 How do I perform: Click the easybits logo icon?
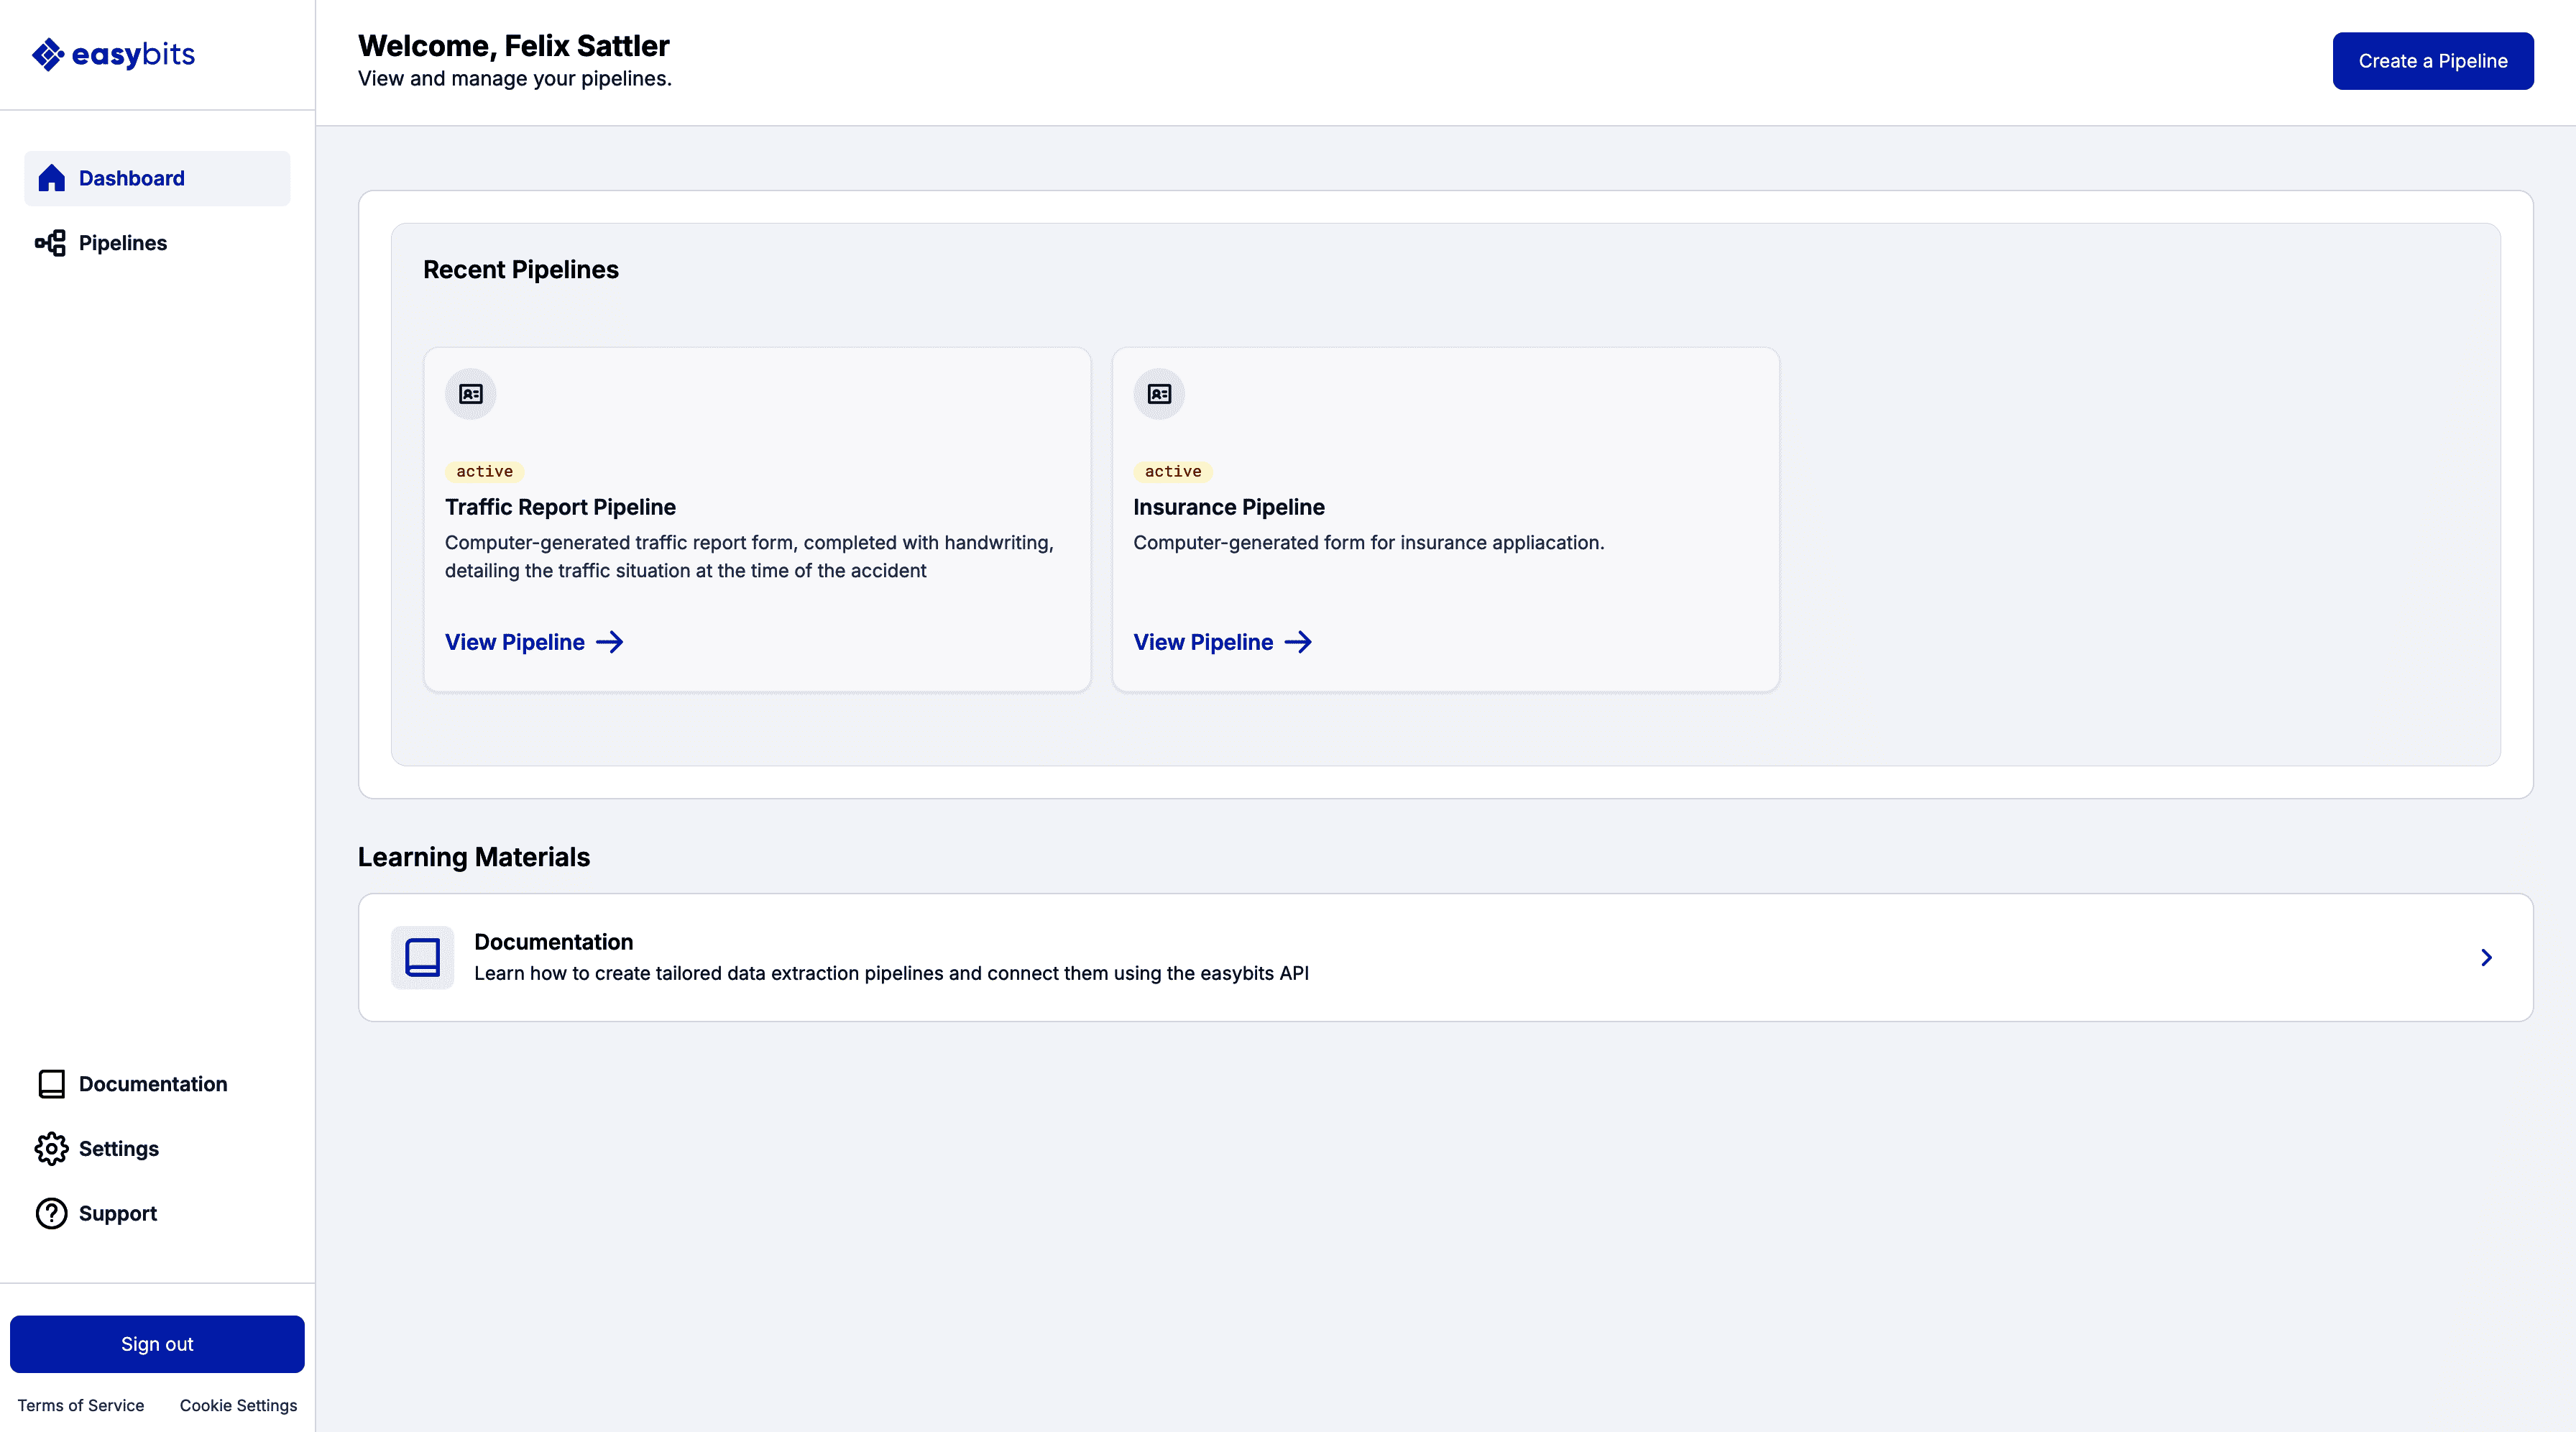click(x=48, y=55)
